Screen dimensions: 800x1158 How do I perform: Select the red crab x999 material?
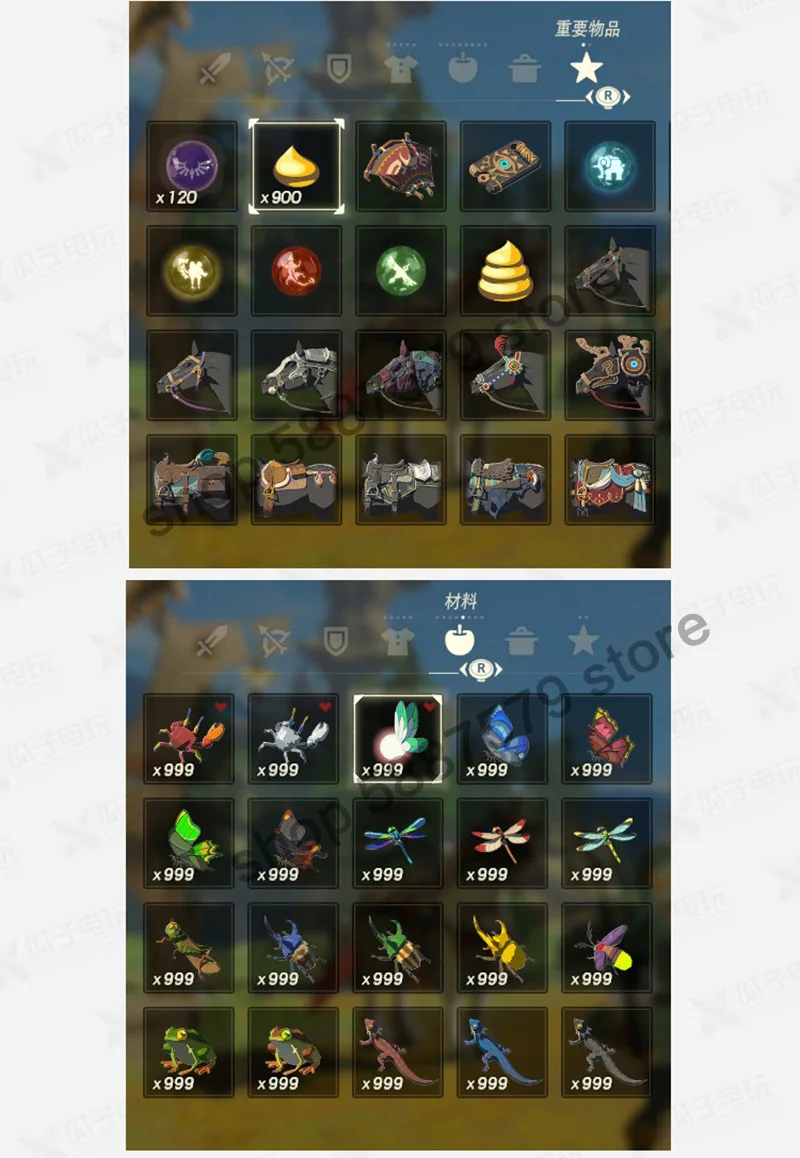(189, 739)
